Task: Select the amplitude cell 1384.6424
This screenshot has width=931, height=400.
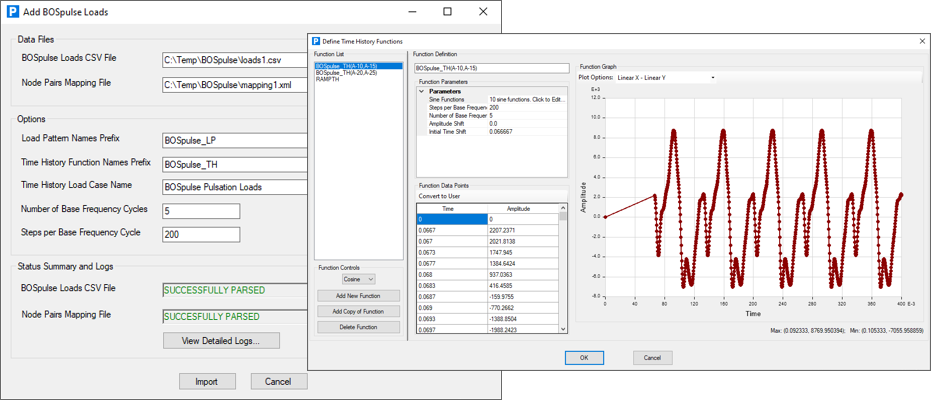Action: click(523, 263)
